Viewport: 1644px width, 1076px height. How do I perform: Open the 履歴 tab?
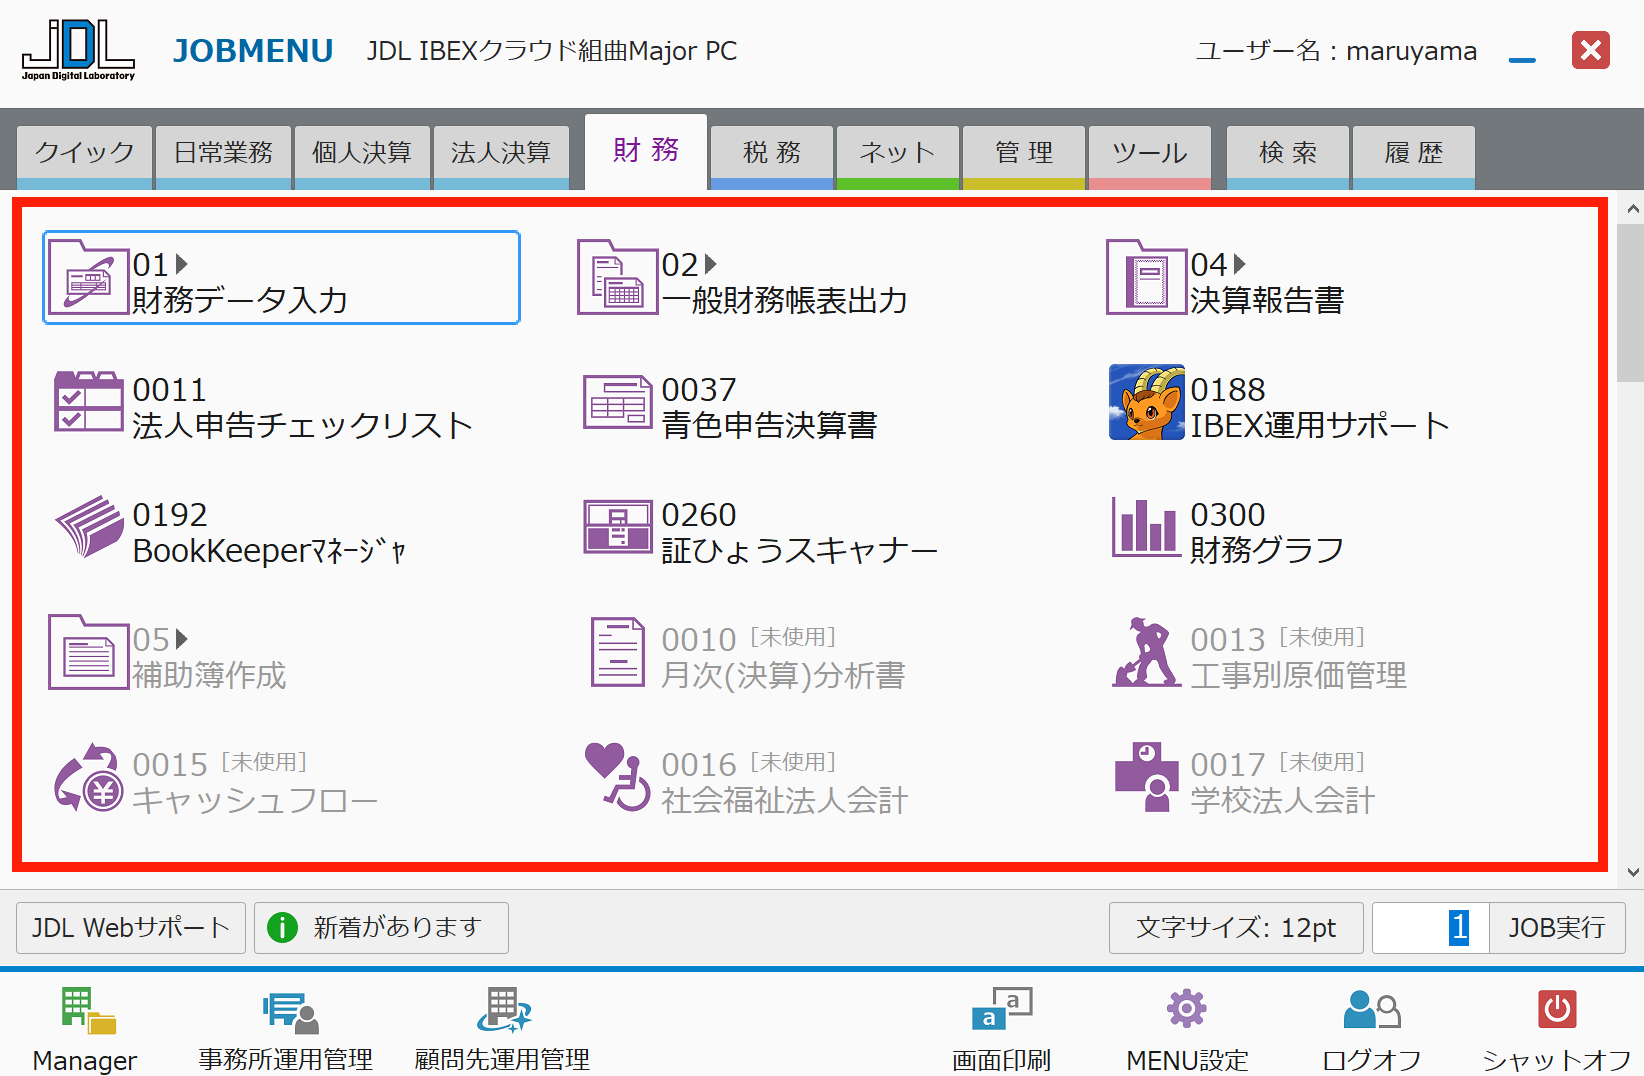[x=1414, y=157]
